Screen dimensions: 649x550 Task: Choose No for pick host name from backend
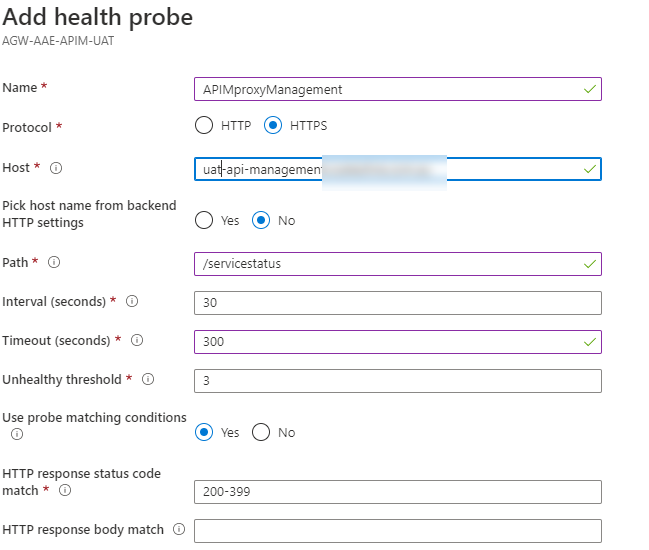[262, 220]
